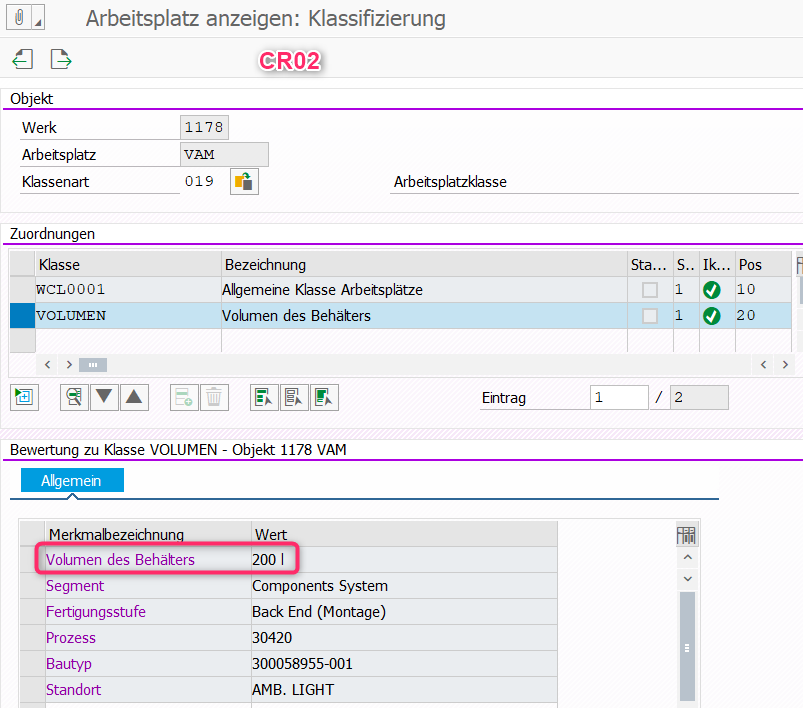
Task: Click the find class icon in assignments toolbar
Action: (x=74, y=397)
